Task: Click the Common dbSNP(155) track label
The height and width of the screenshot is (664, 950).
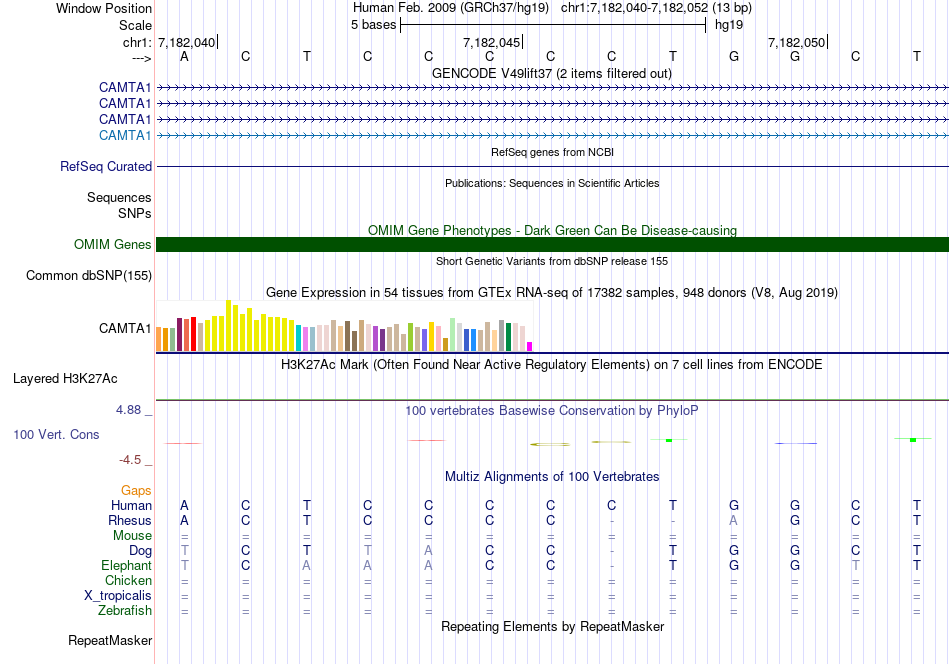Action: 89,275
